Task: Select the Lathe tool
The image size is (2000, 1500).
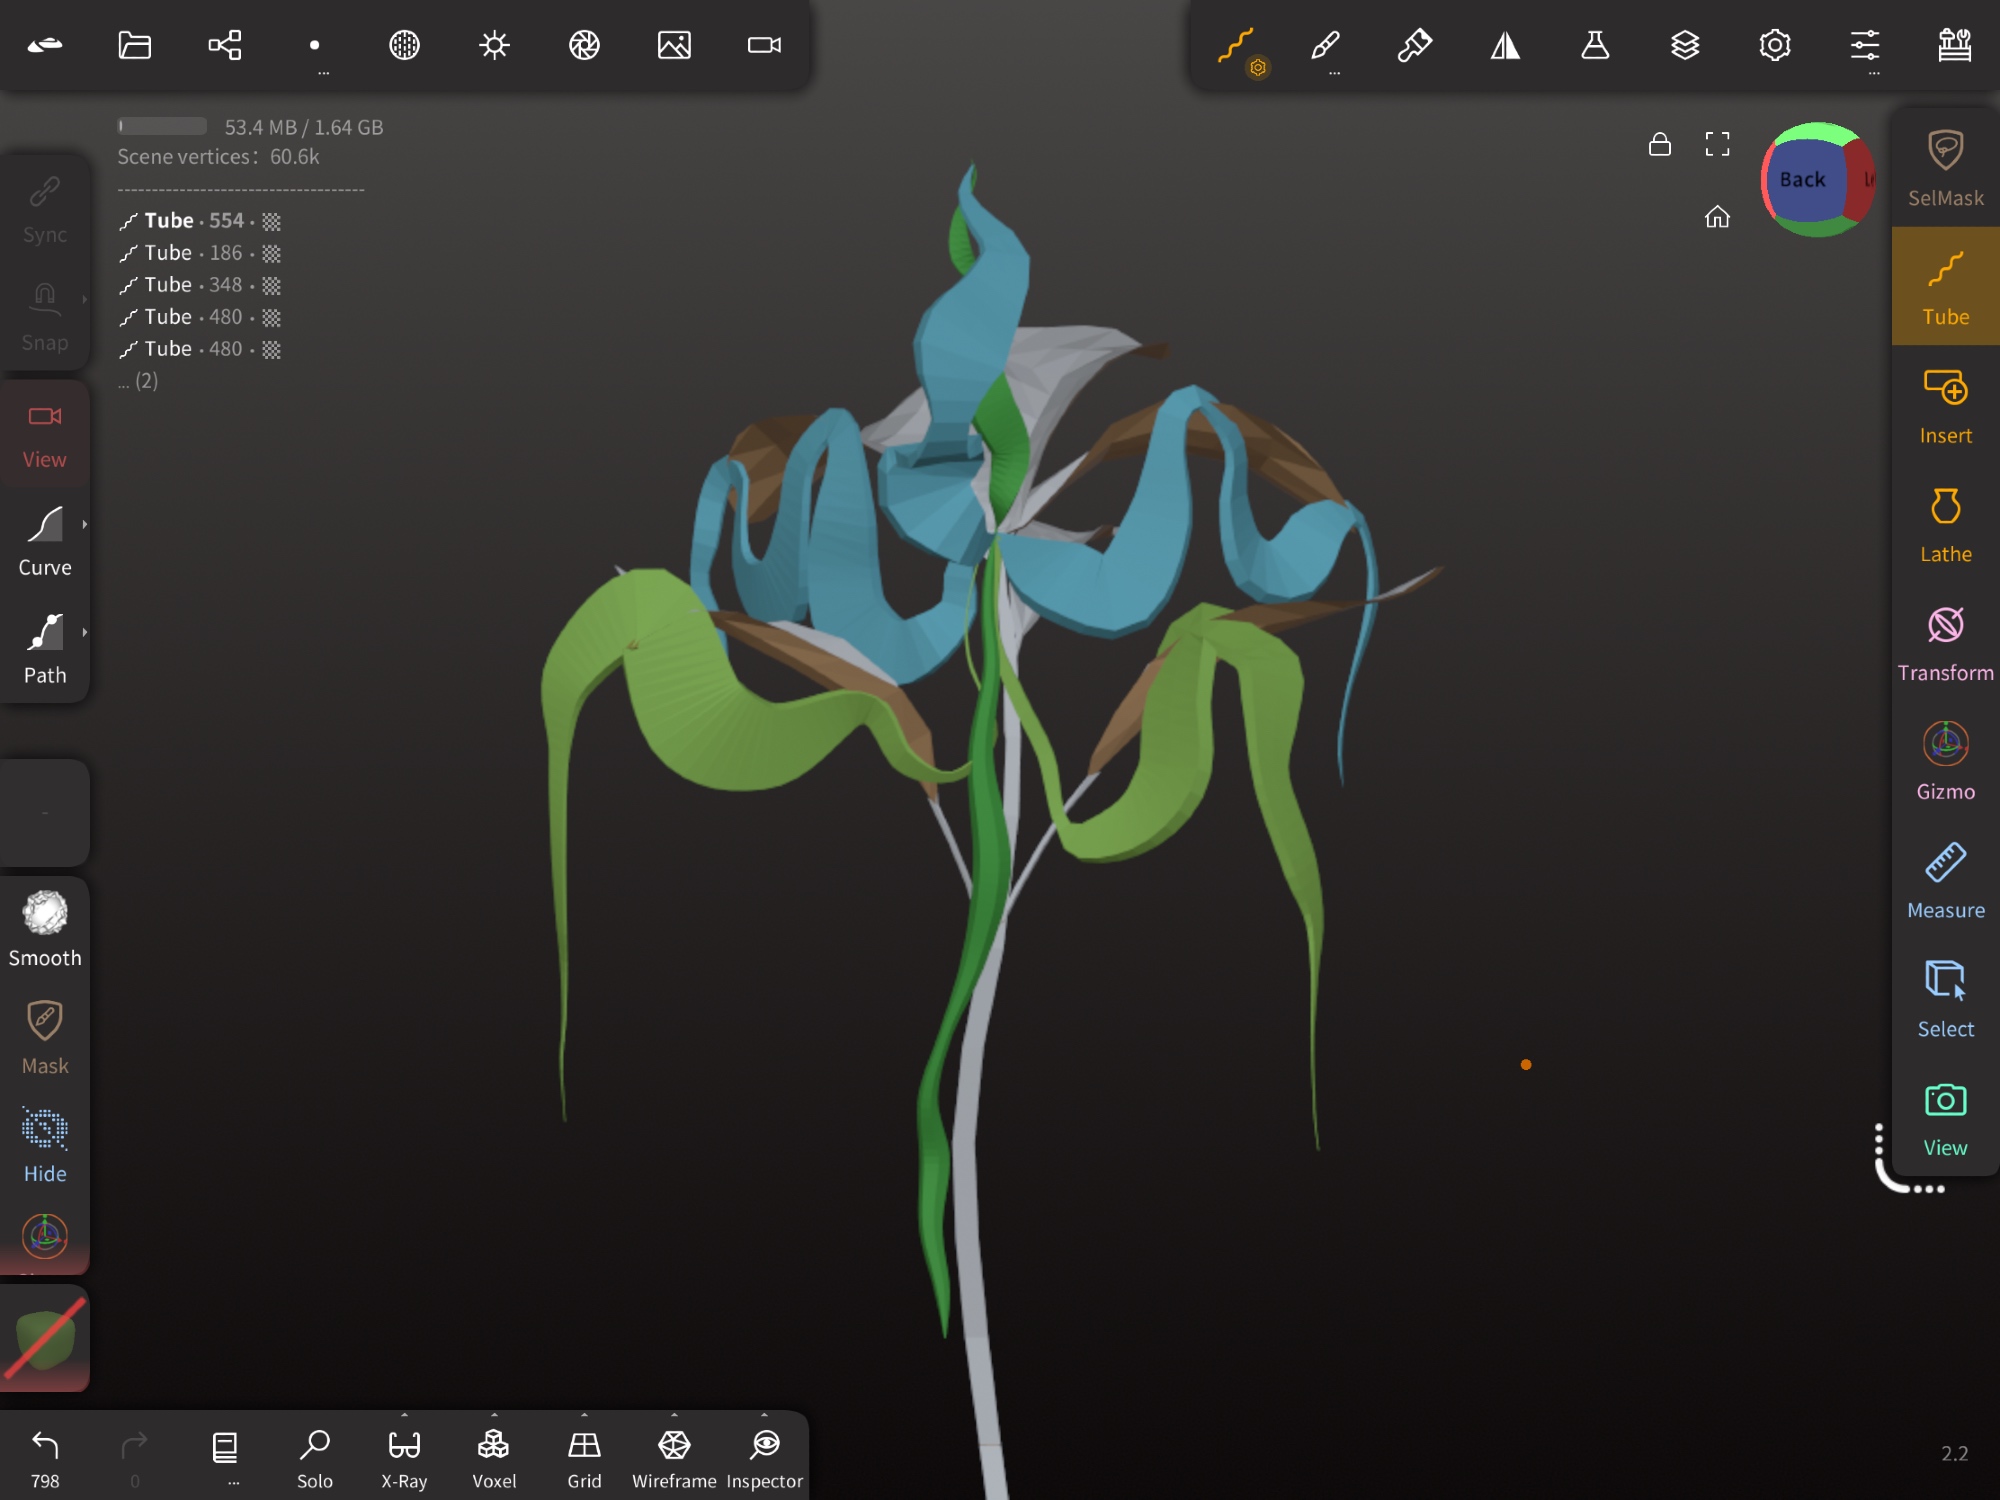Action: click(x=1944, y=524)
